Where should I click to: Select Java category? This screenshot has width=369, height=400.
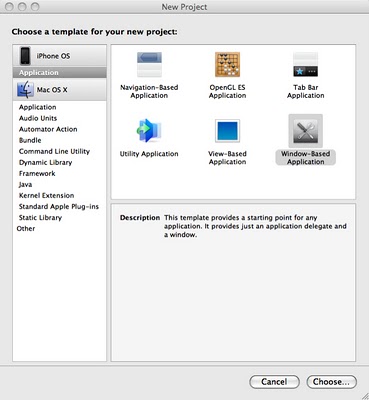coord(60,184)
